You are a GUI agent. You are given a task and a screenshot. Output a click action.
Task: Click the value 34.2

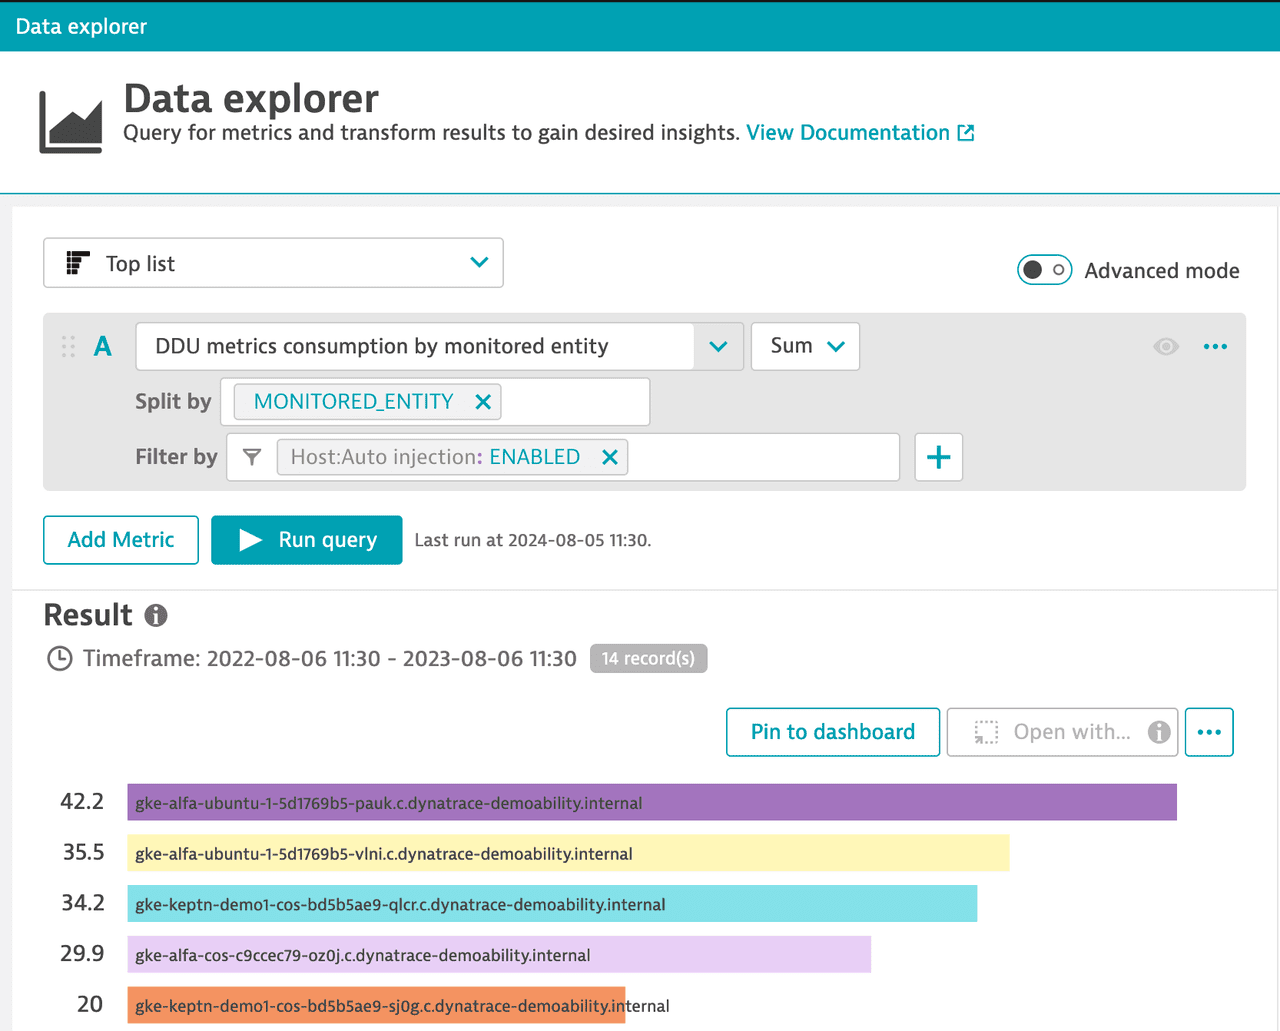(83, 904)
